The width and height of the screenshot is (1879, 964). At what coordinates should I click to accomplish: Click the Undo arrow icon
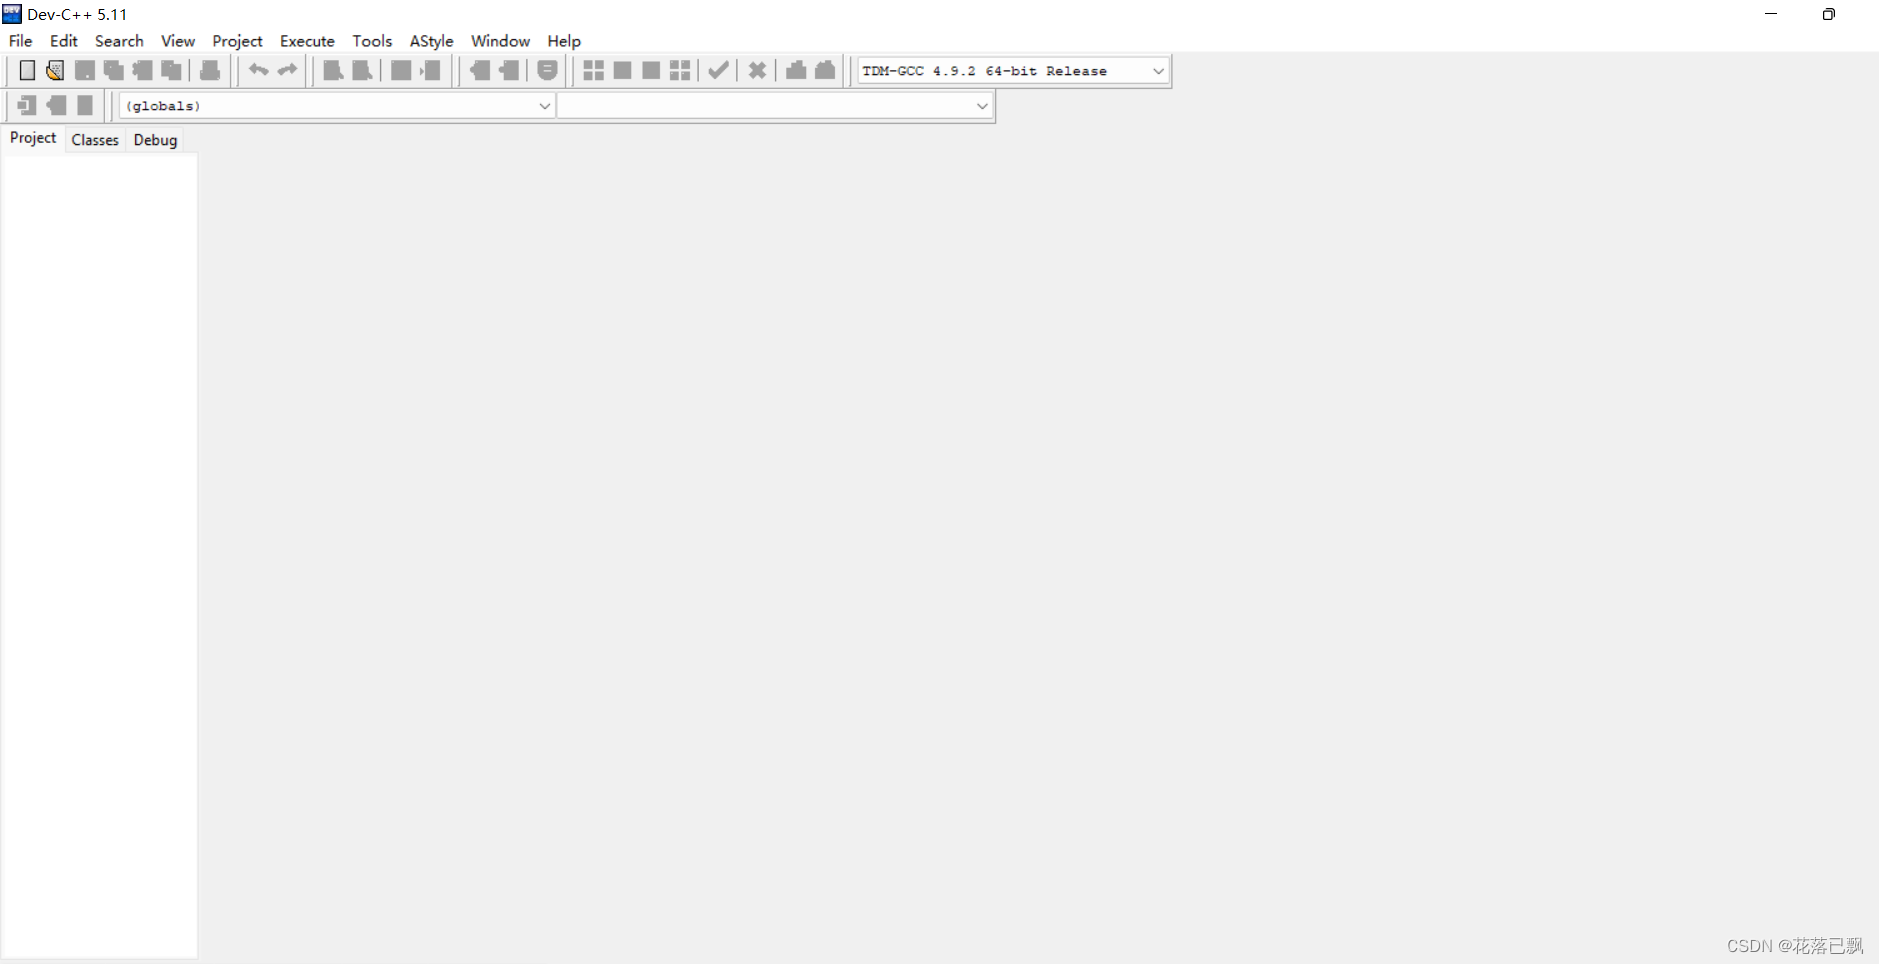point(258,70)
